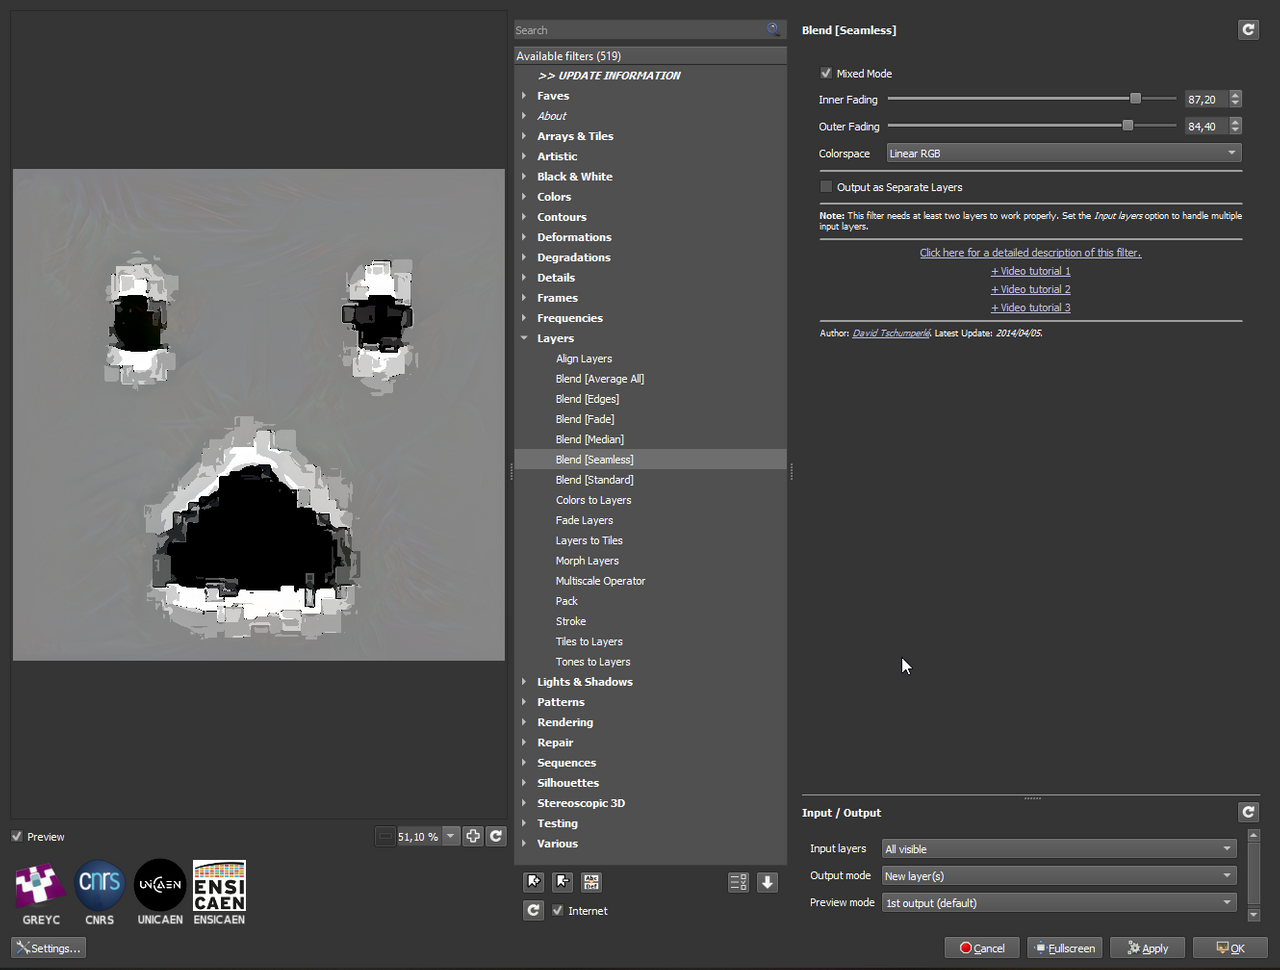
Task: Open the Colorspace dropdown
Action: tap(1064, 153)
